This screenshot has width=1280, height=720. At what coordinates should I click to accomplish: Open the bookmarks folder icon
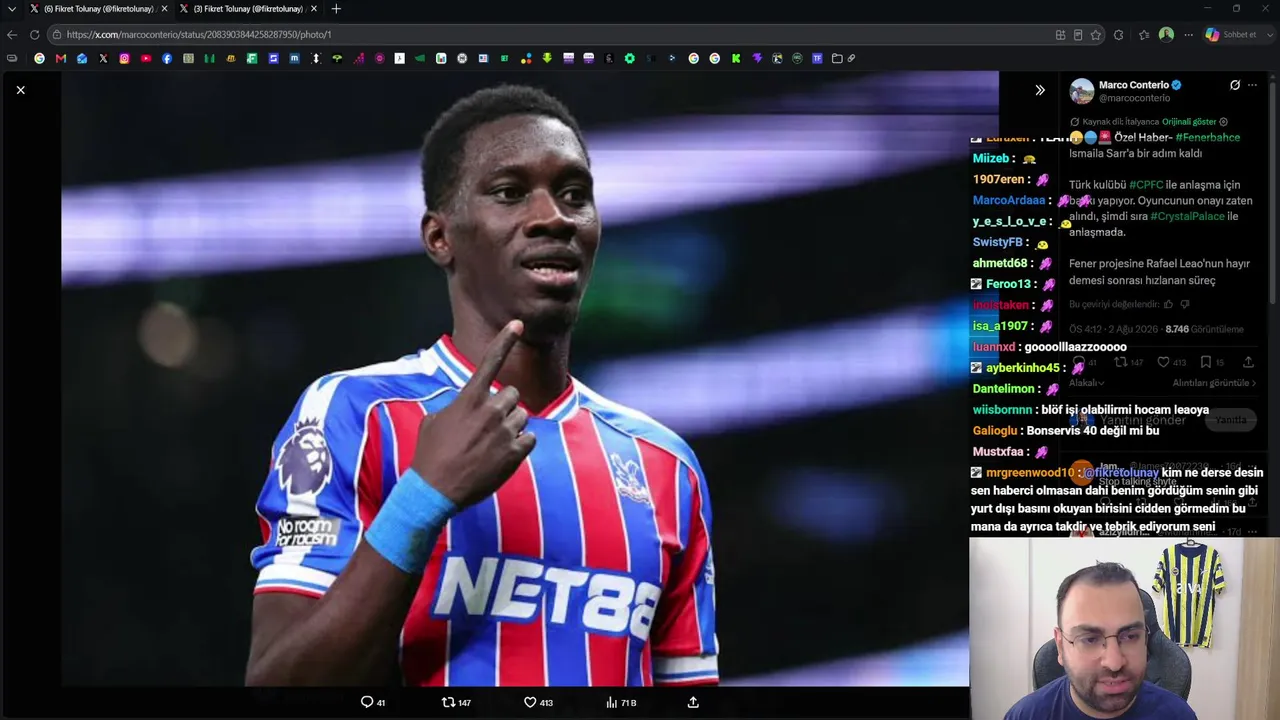coord(837,58)
